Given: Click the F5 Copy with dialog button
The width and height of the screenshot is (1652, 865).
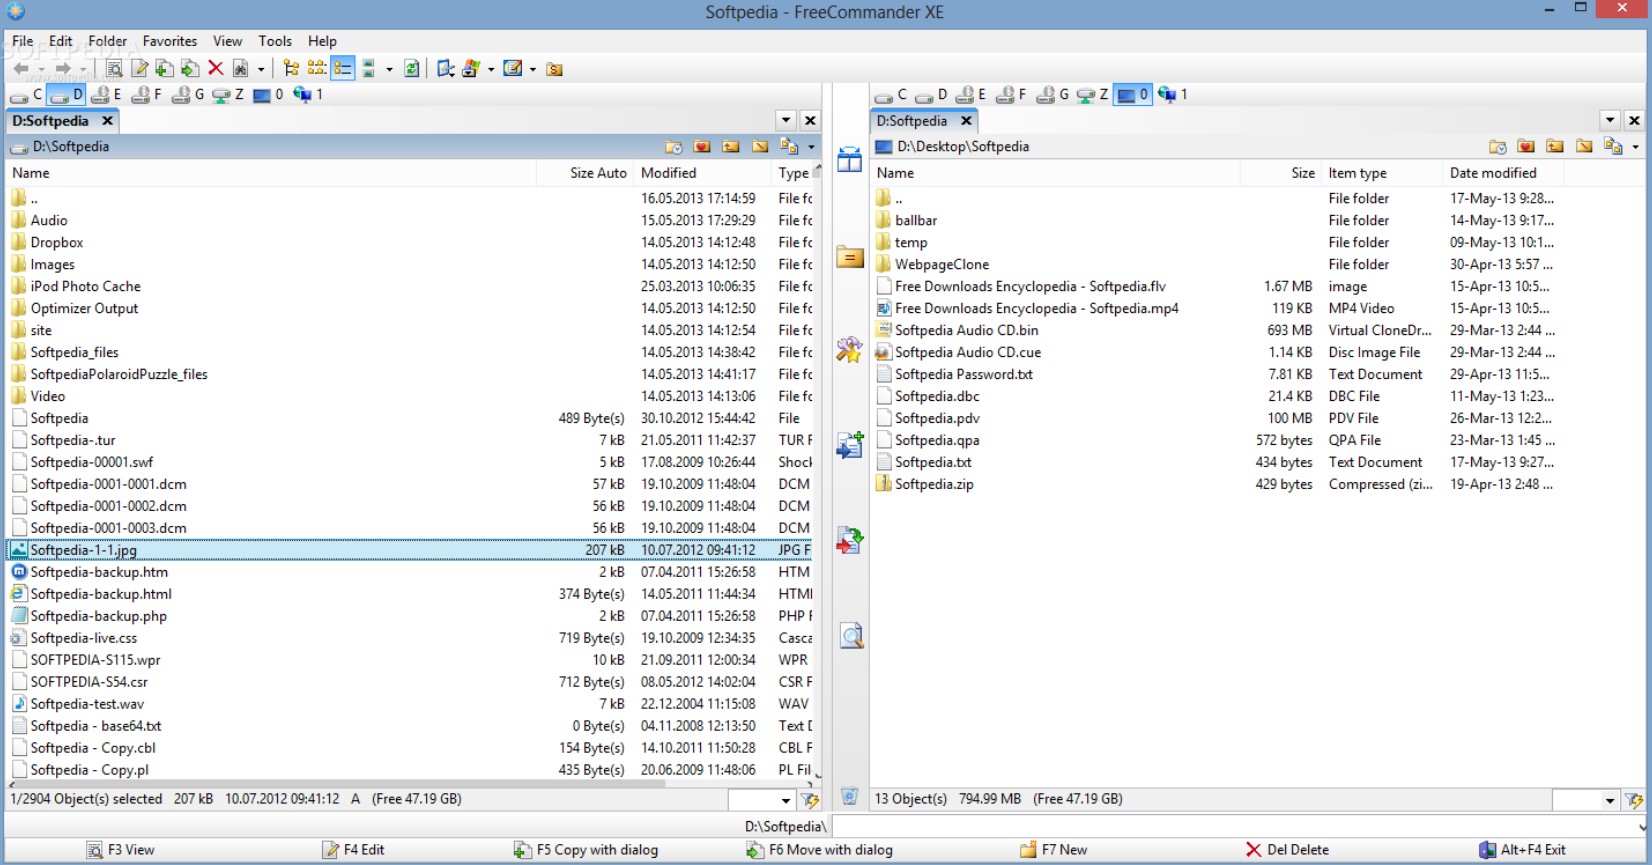Looking at the screenshot, I should click(x=586, y=850).
